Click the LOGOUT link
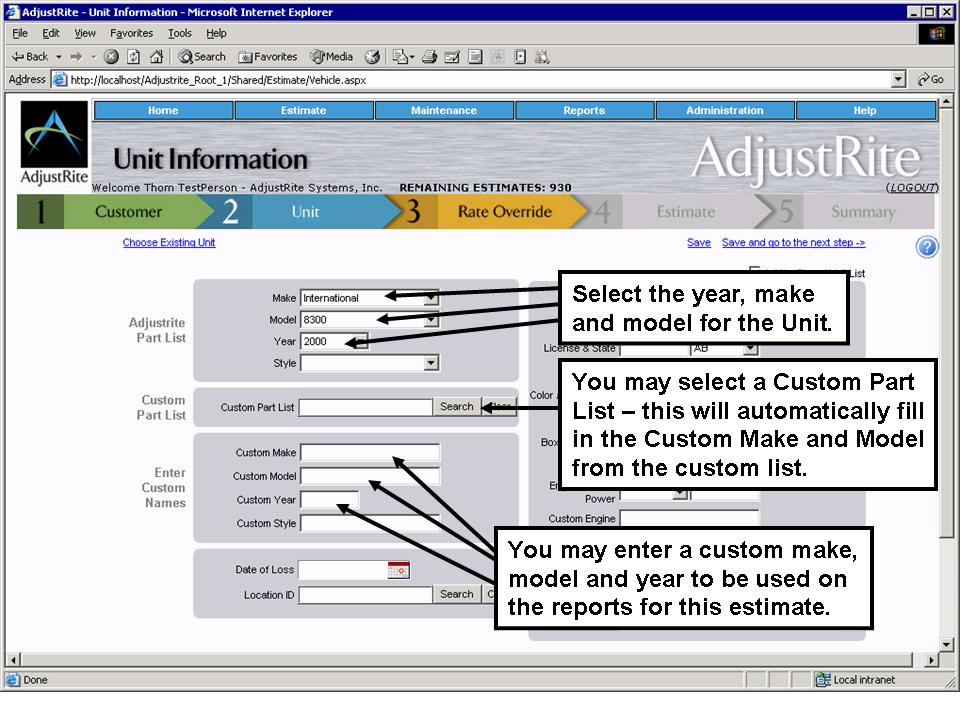 click(912, 187)
